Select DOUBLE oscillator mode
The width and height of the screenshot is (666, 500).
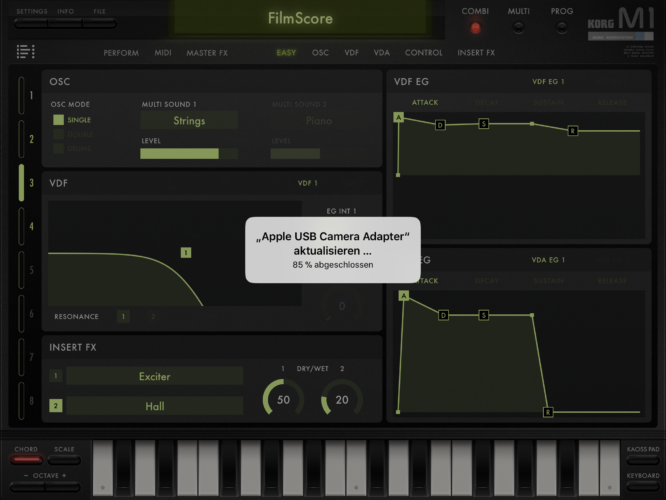pyautogui.click(x=59, y=134)
